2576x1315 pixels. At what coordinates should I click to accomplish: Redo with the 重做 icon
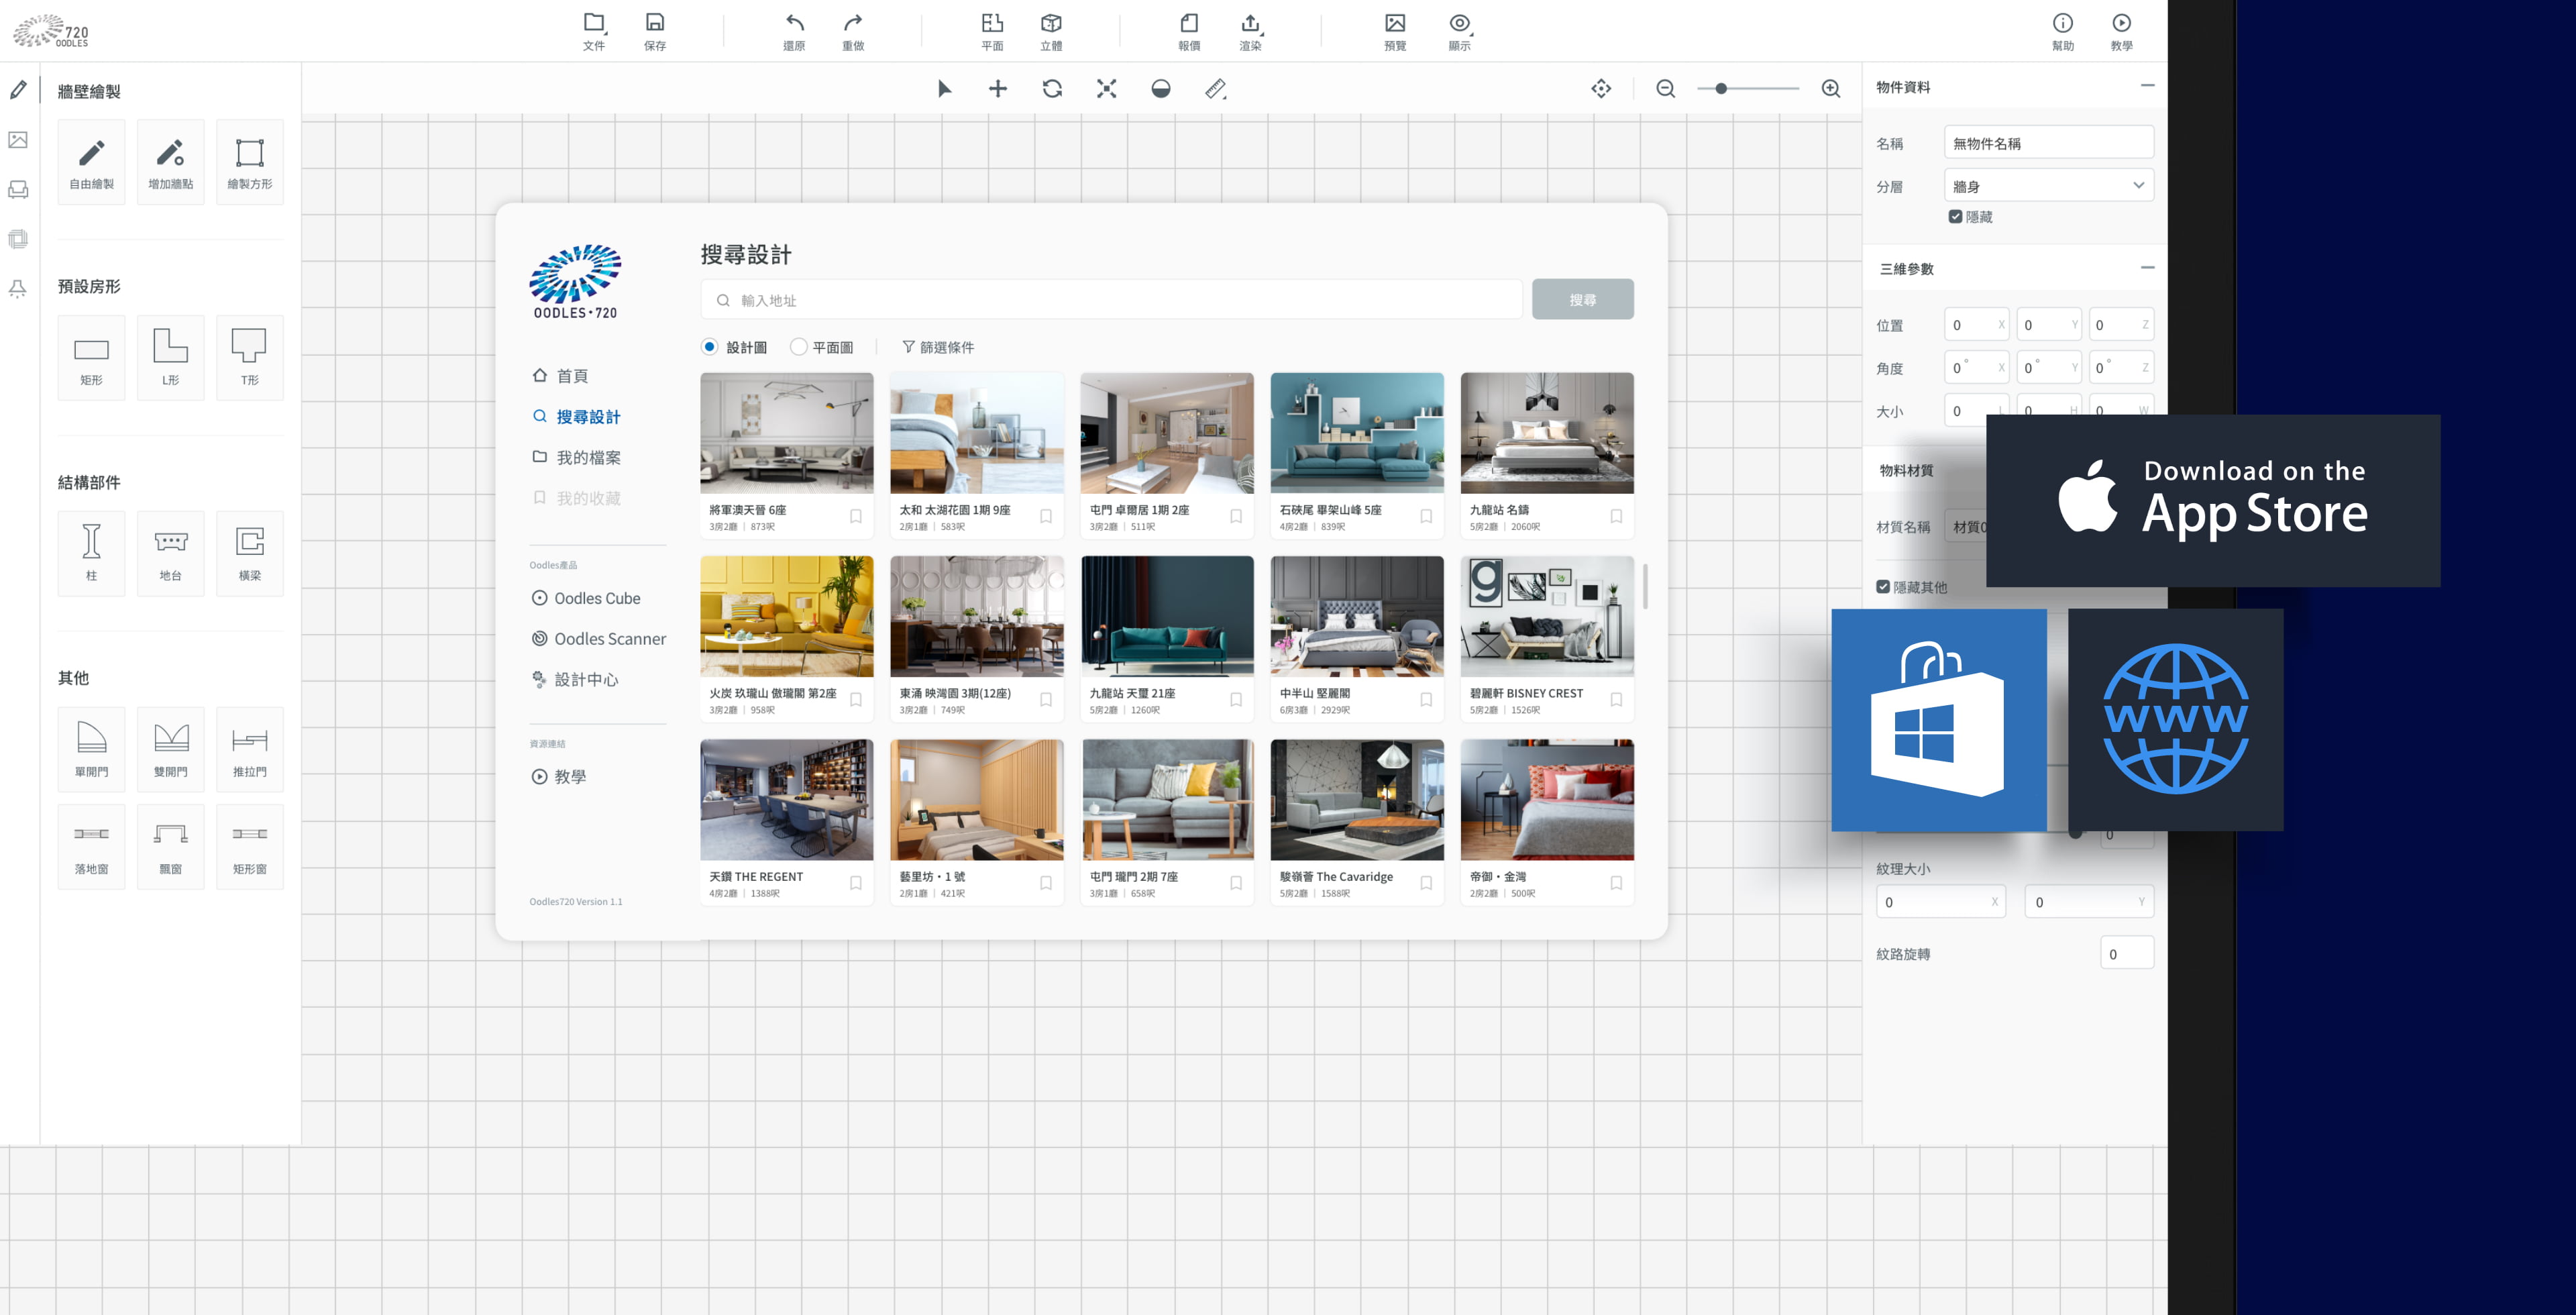tap(853, 31)
